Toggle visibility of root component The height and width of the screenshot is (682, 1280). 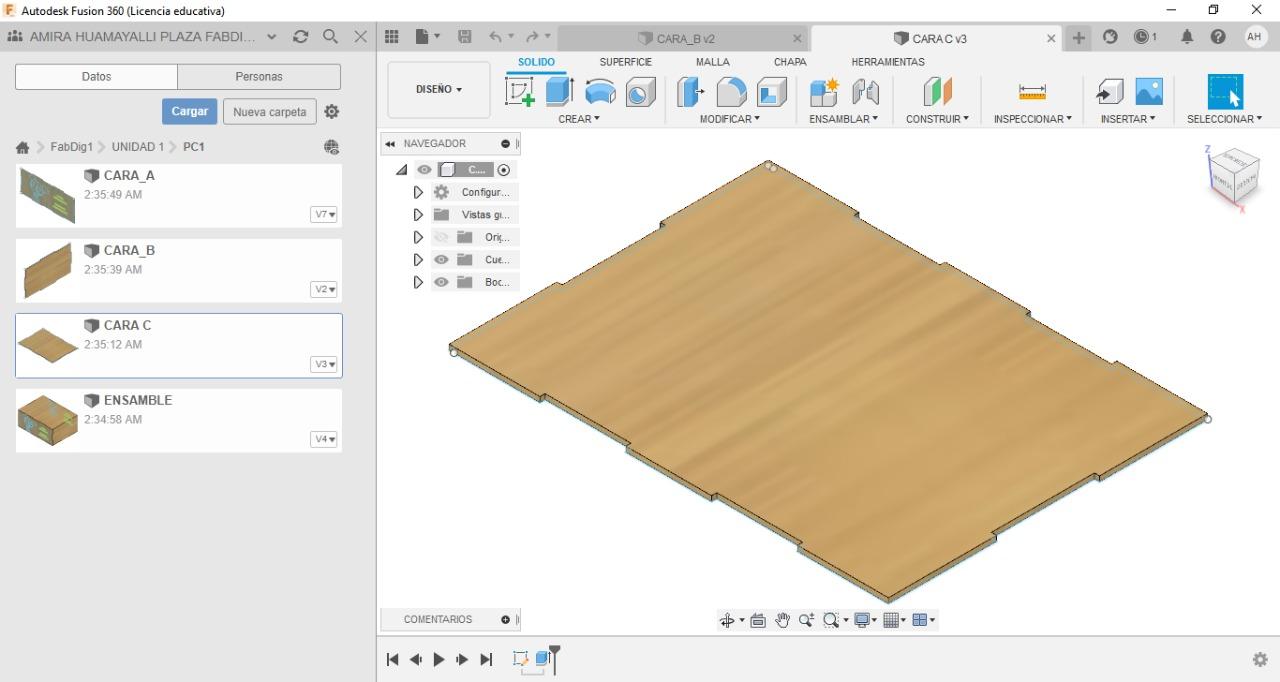(x=425, y=170)
